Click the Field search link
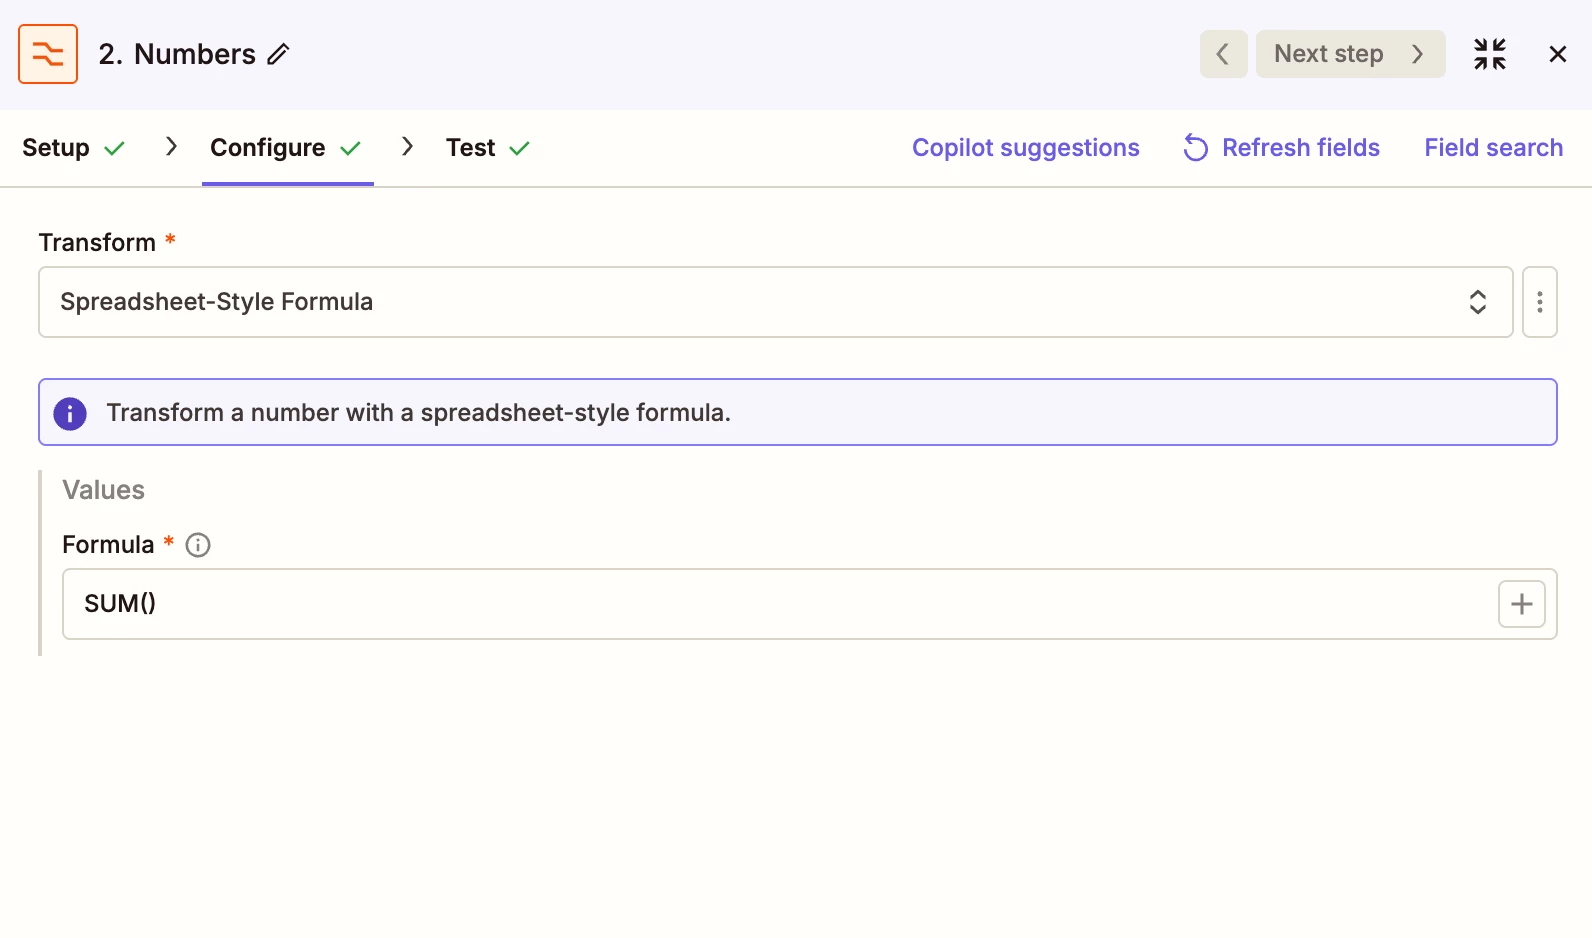This screenshot has width=1592, height=938. coord(1493,148)
